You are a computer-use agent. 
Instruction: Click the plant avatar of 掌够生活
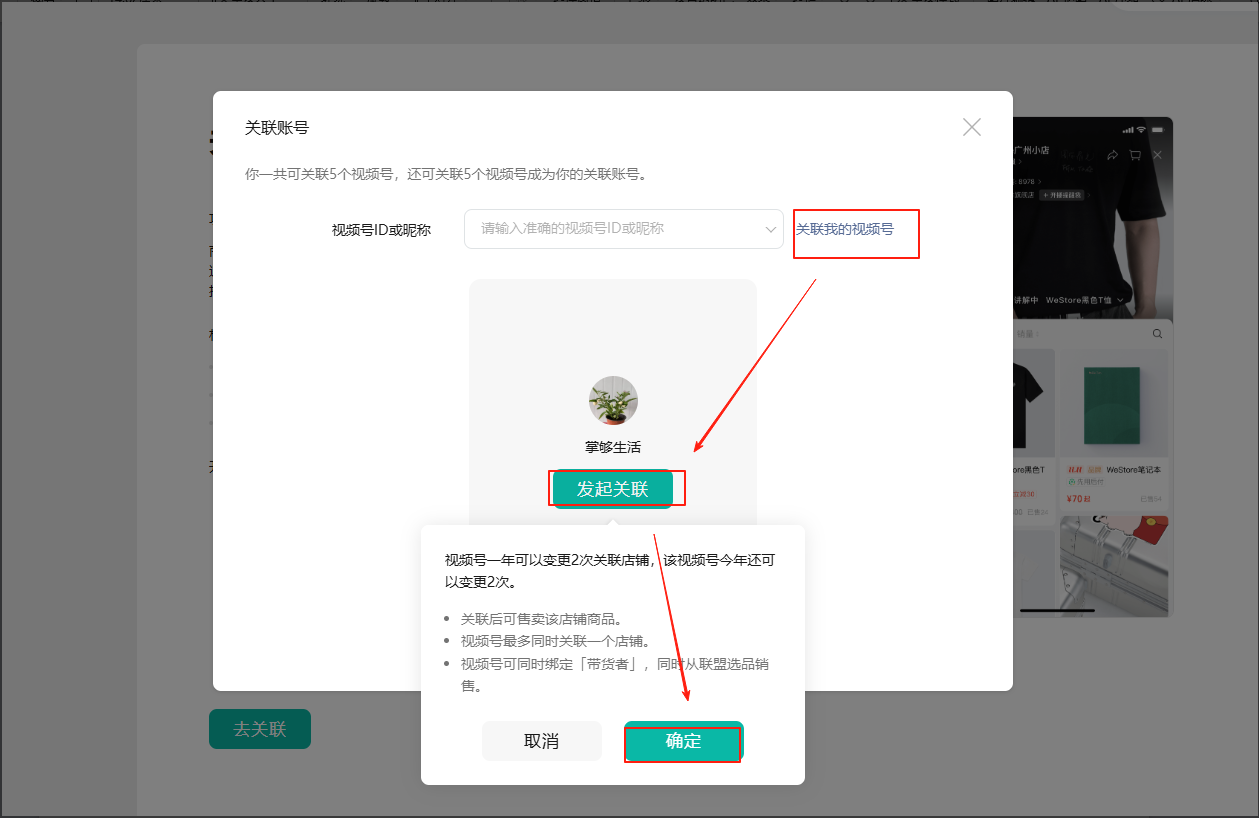coord(613,401)
